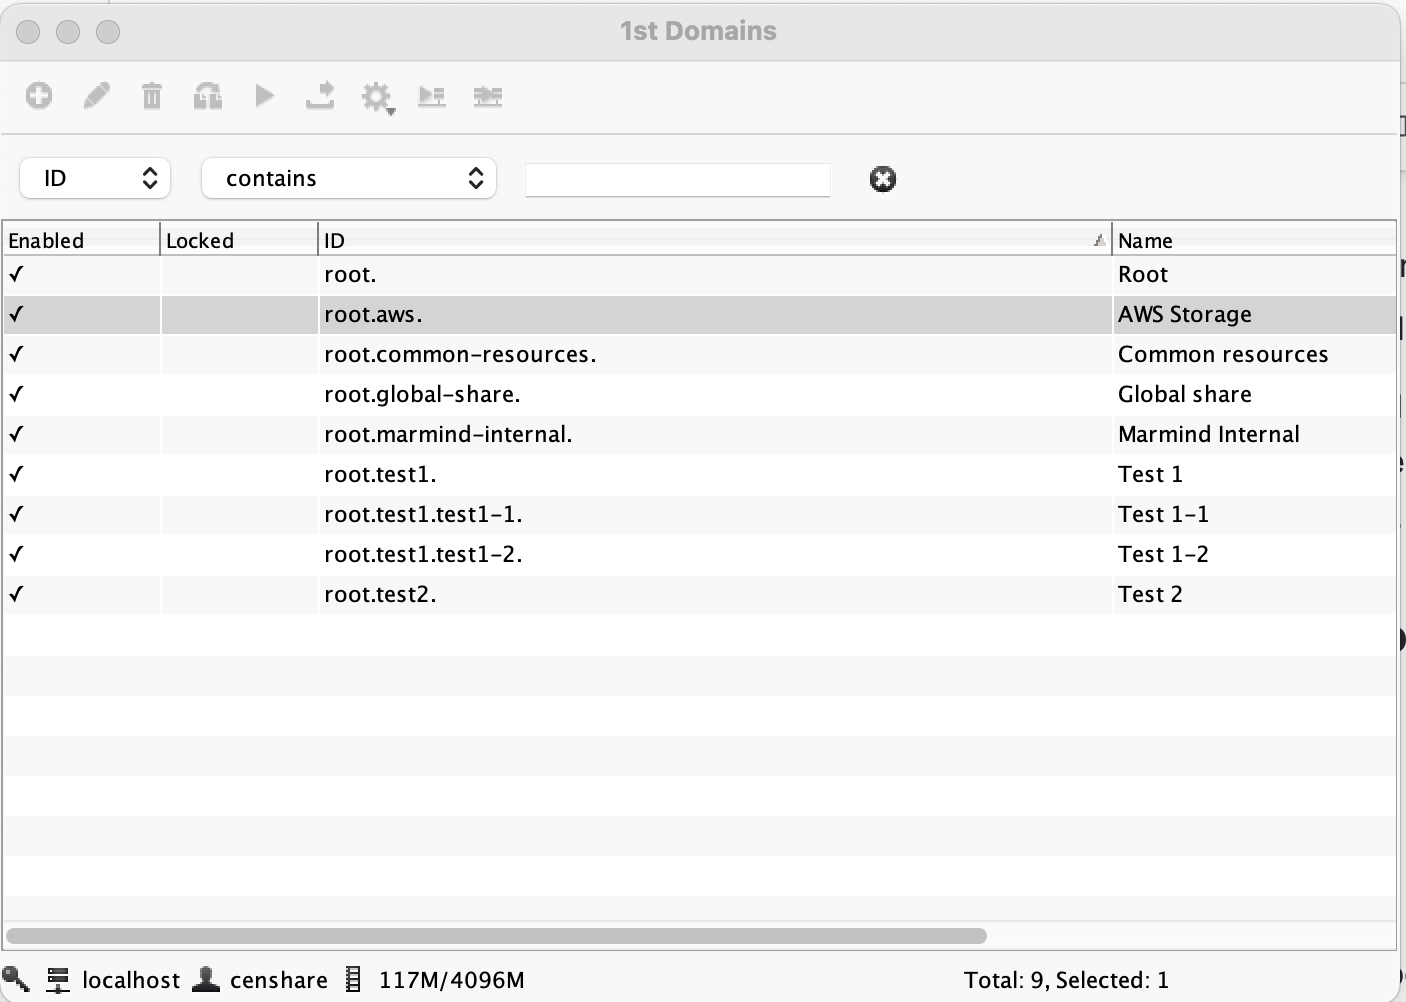The image size is (1406, 1002).
Task: Click the last toolbar icon with arrow and lines
Action: click(x=488, y=96)
